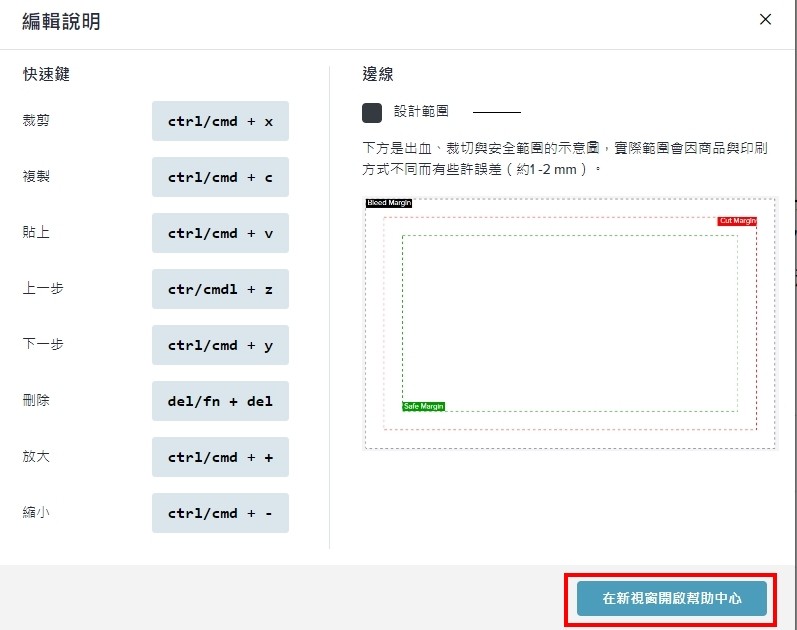Image resolution: width=797 pixels, height=630 pixels.
Task: Click the ctrl/cmd + y redo badge
Action: (x=220, y=345)
